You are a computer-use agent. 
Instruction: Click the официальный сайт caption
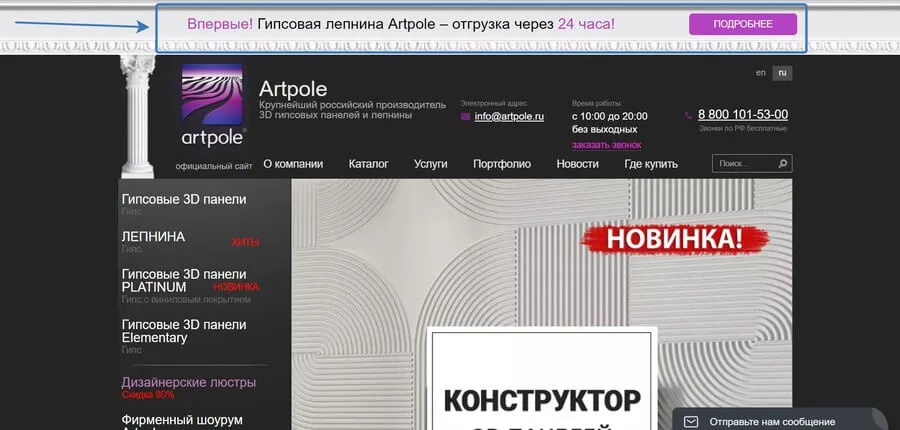coord(214,166)
